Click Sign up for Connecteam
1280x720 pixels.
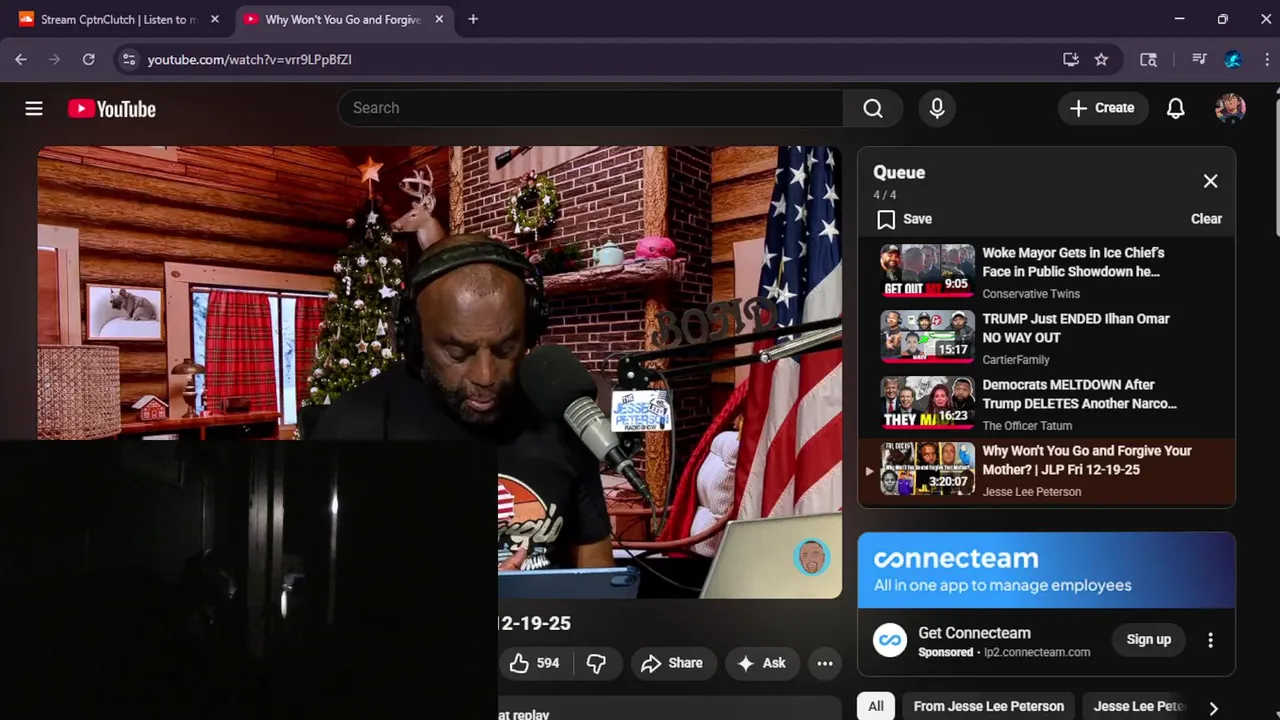[x=1148, y=640]
